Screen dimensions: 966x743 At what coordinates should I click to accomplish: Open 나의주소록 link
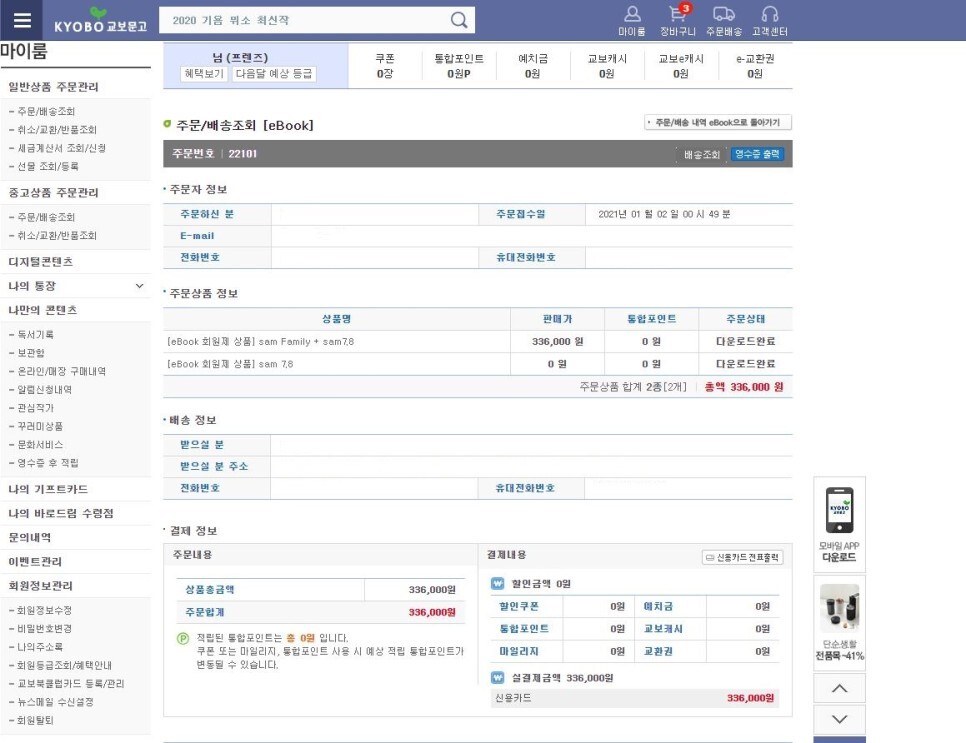click(x=40, y=648)
